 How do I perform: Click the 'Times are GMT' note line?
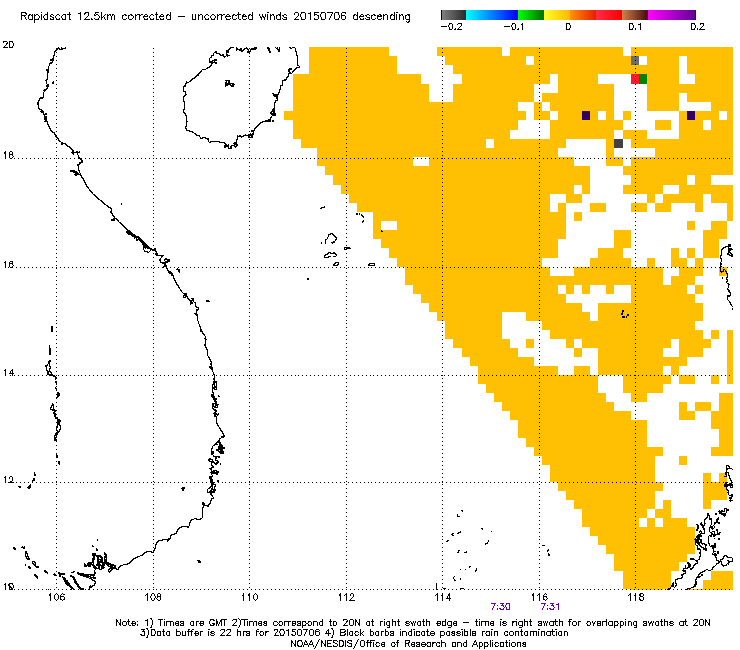point(412,623)
